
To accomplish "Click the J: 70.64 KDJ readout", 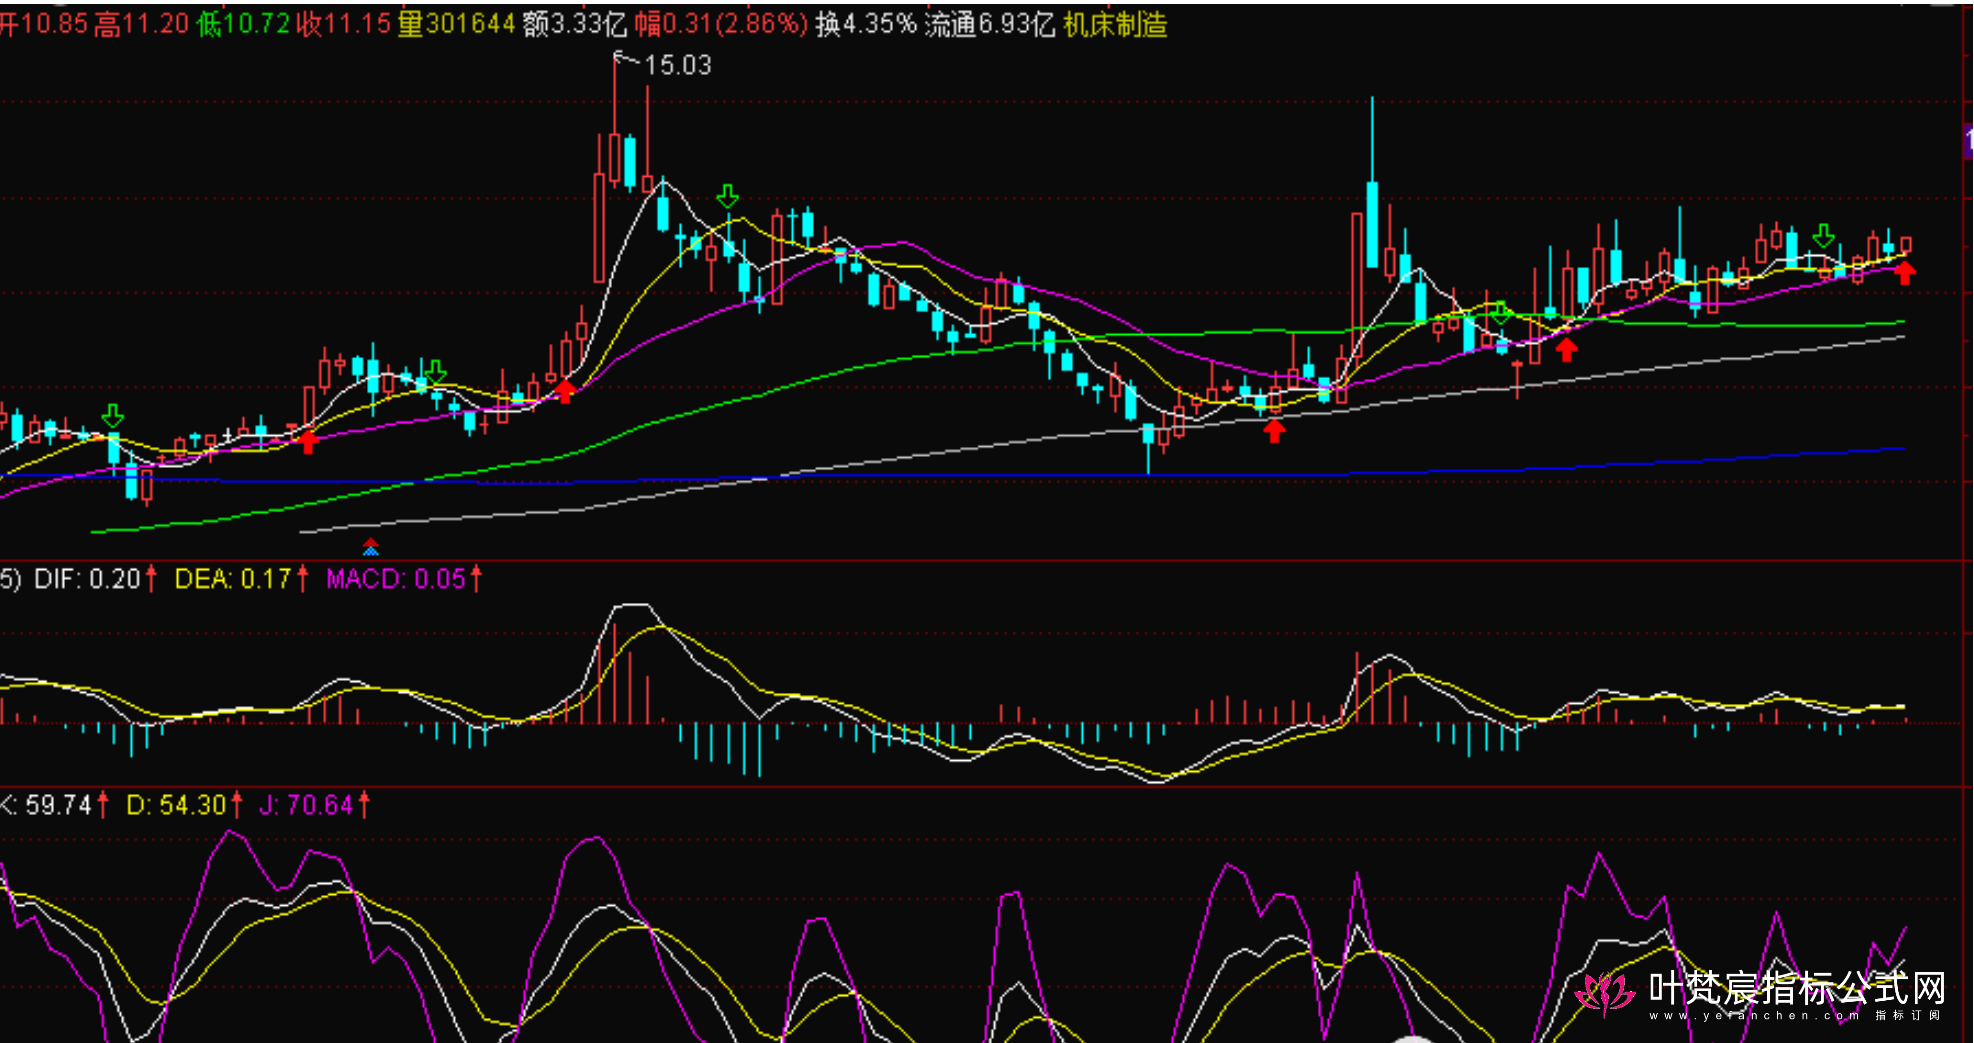I will pyautogui.click(x=314, y=805).
